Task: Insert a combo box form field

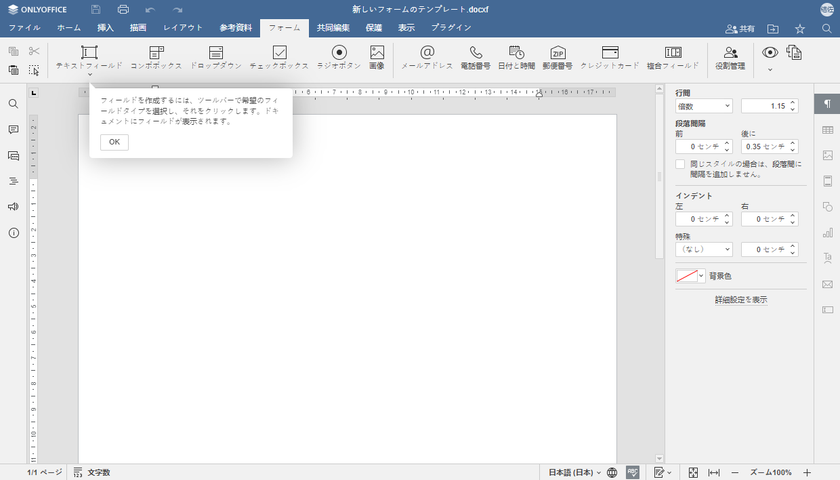Action: (x=156, y=57)
